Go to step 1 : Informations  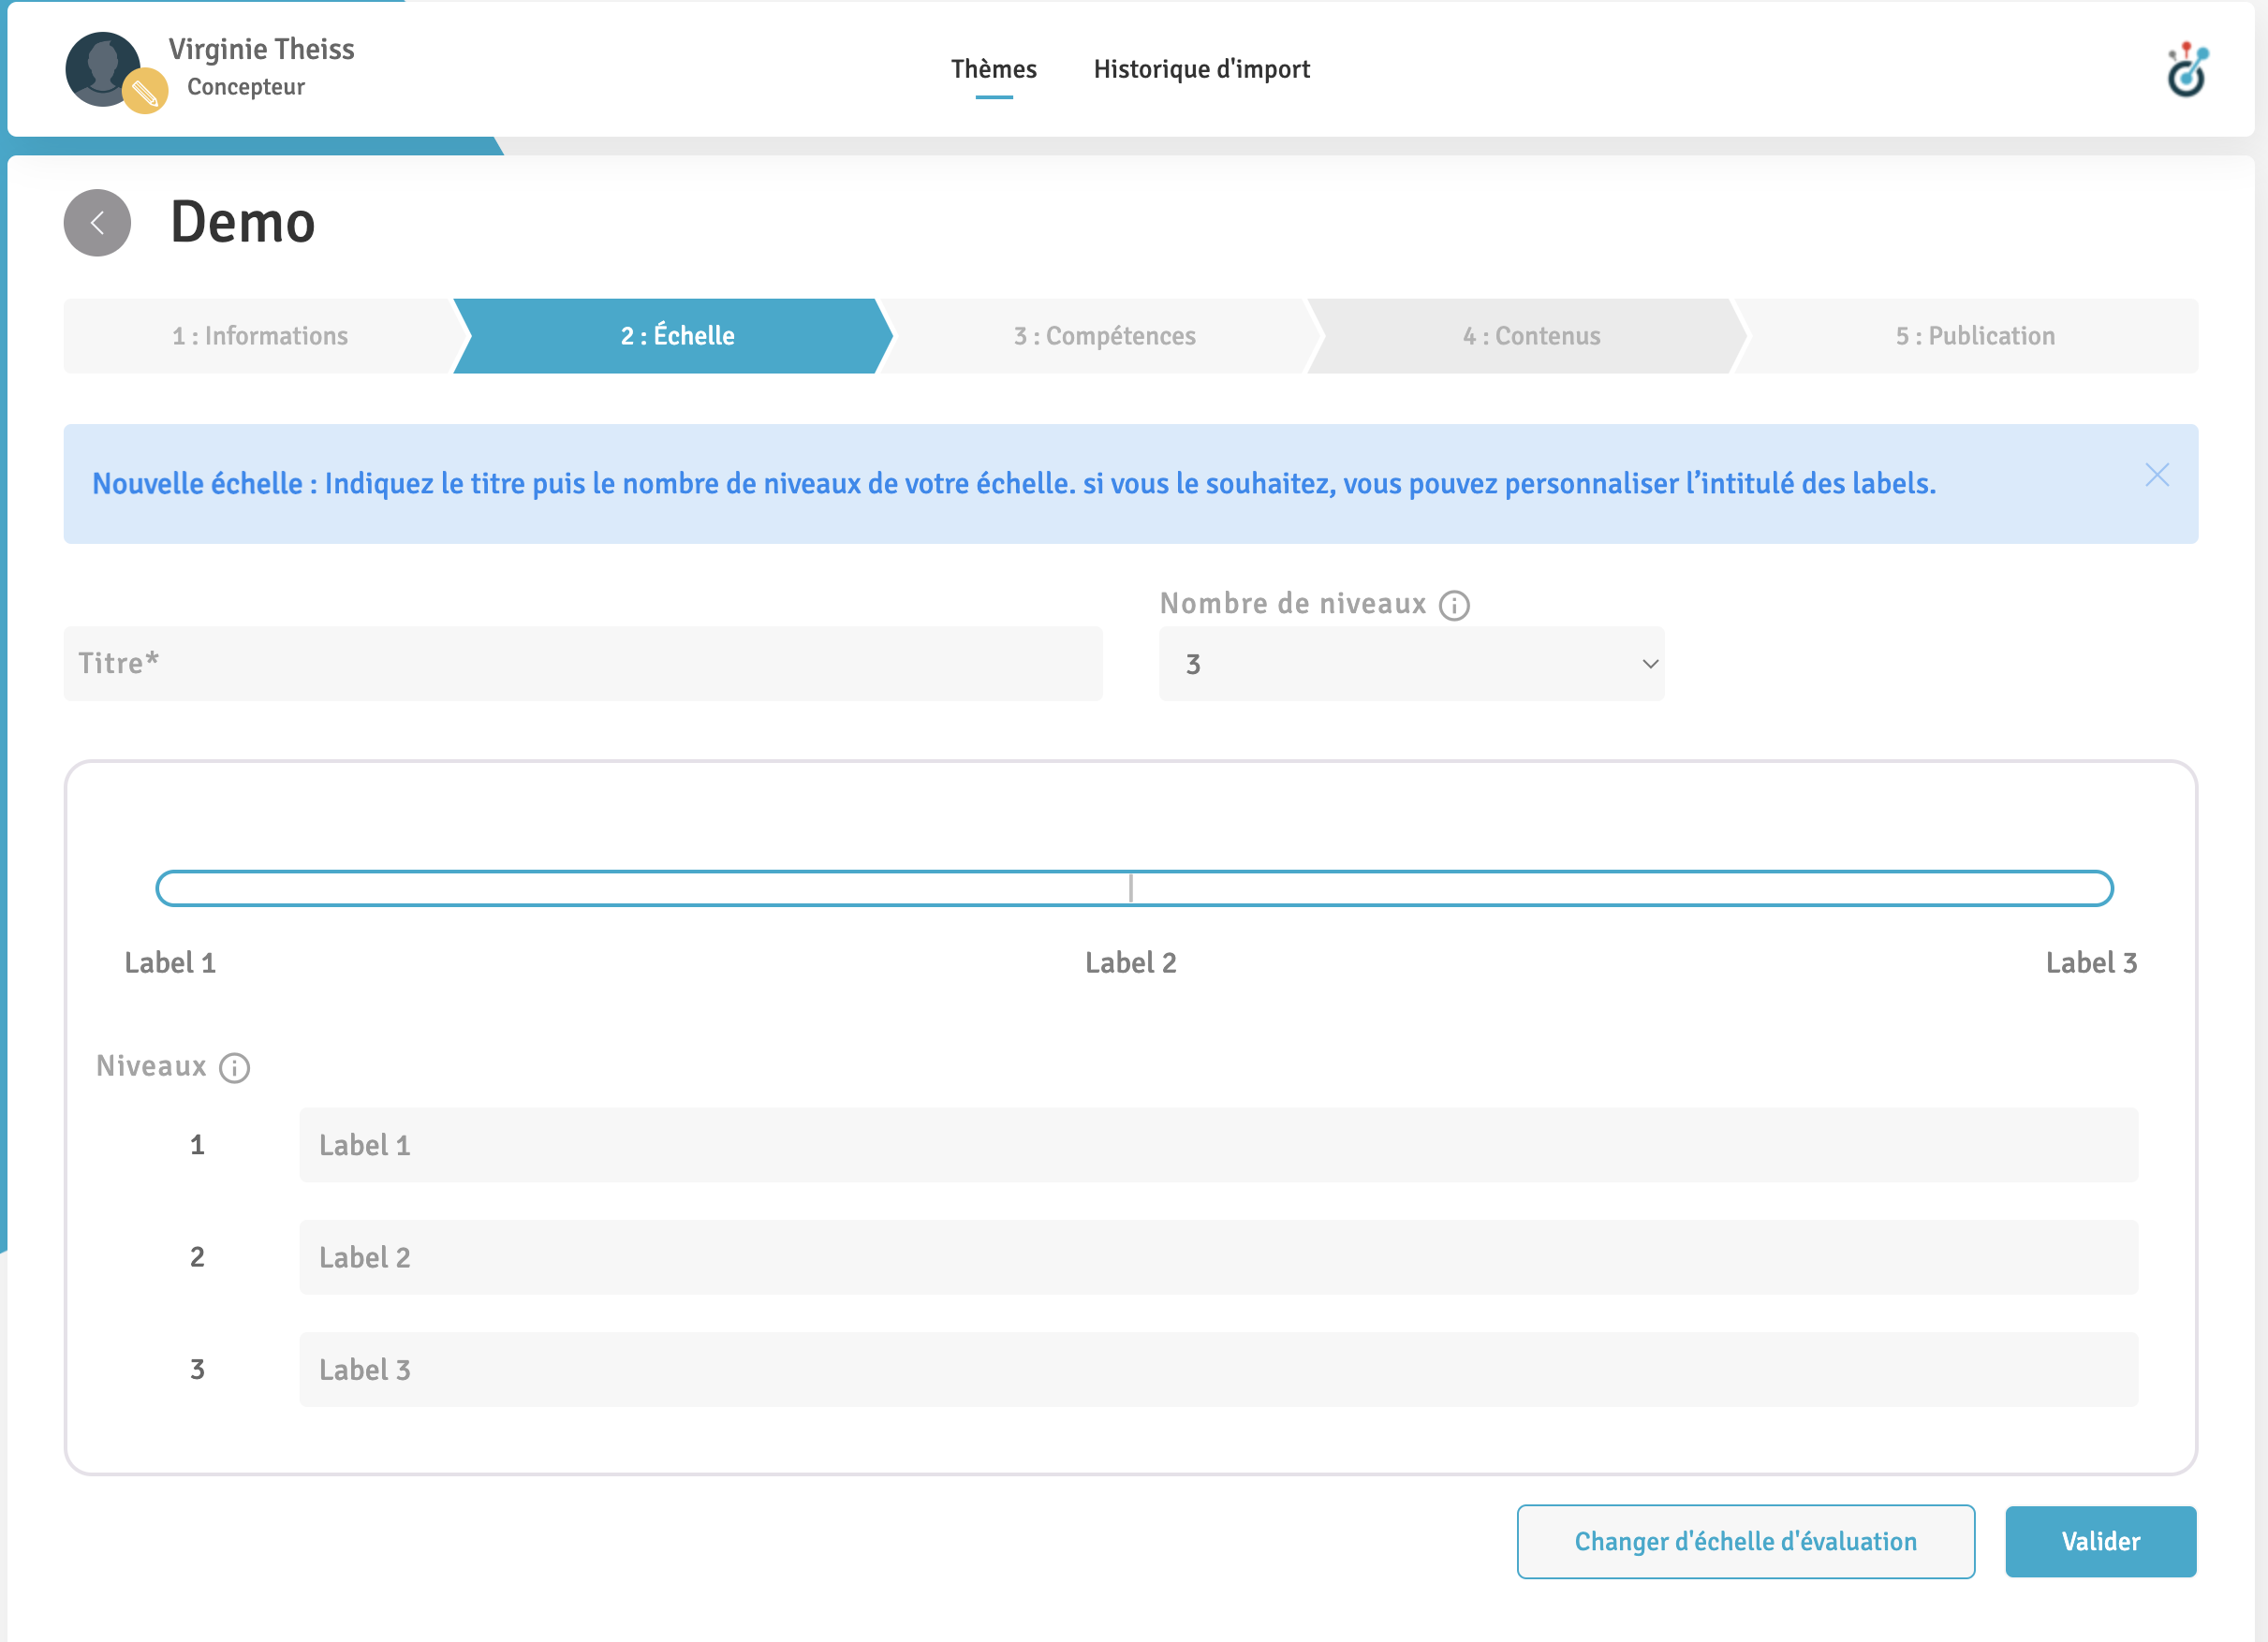(260, 336)
